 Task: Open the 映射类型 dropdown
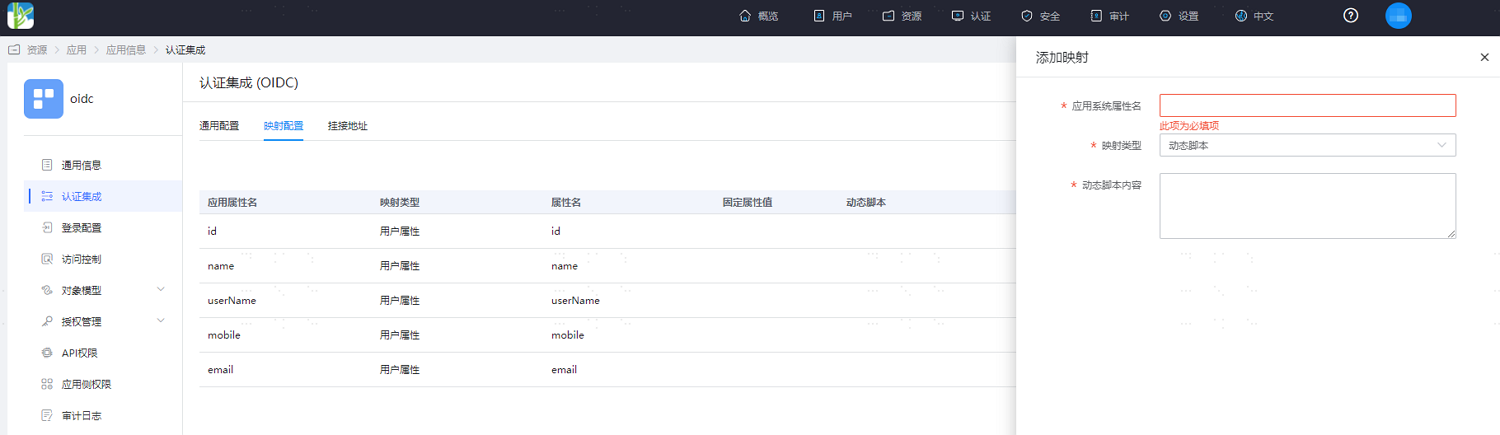point(1307,145)
